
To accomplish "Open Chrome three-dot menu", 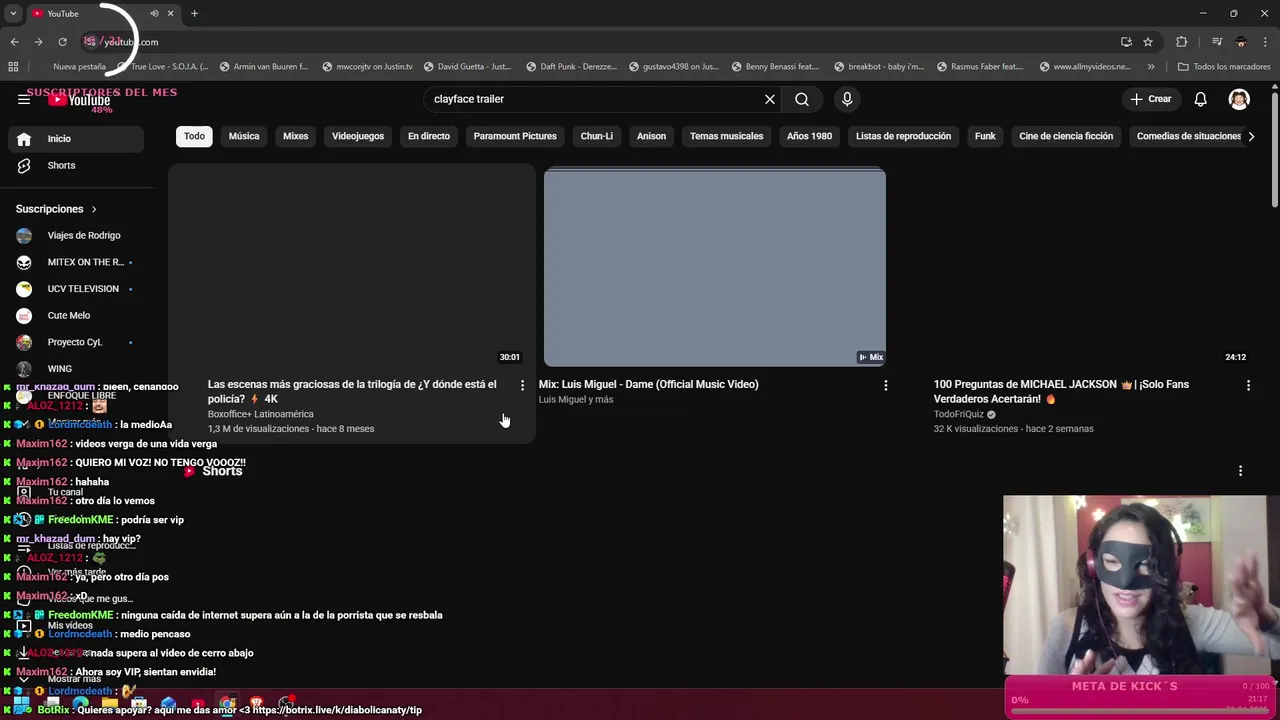I will [1266, 42].
